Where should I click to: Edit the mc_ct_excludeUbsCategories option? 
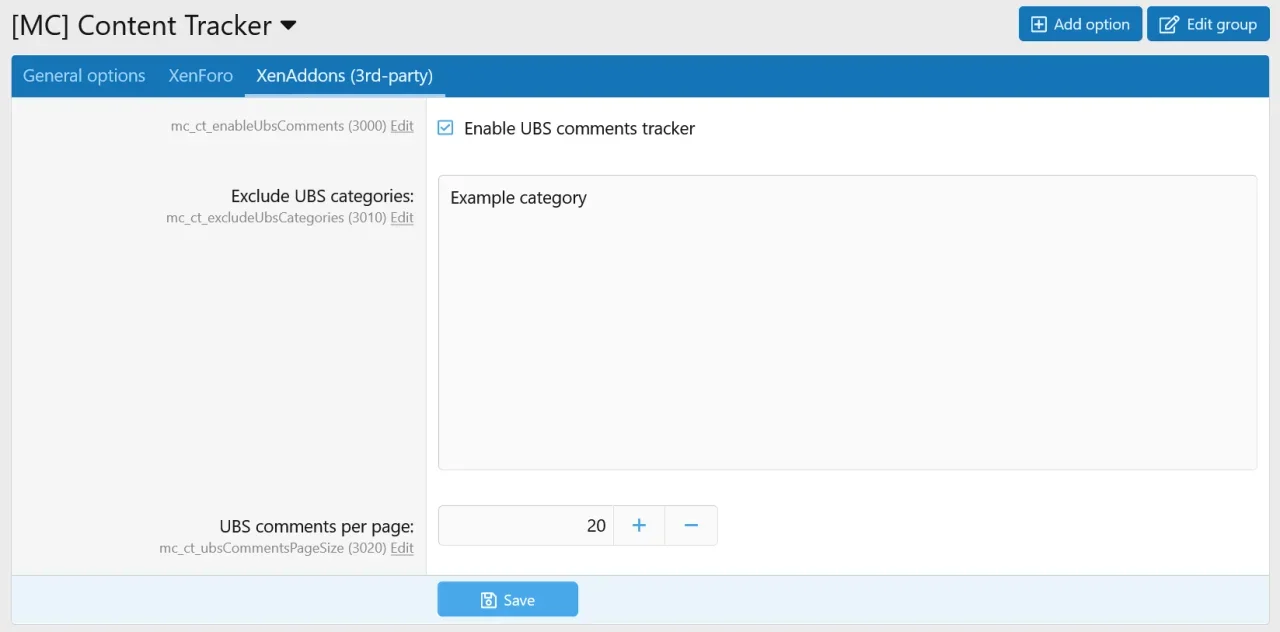[402, 218]
